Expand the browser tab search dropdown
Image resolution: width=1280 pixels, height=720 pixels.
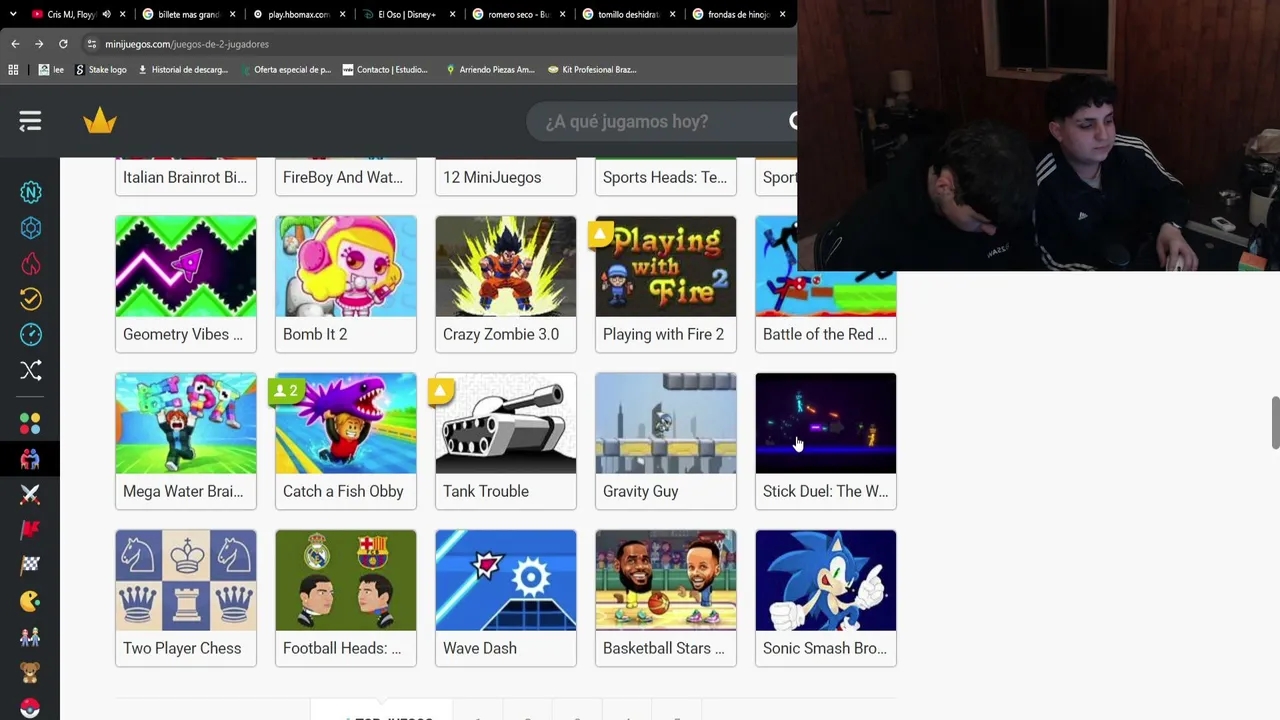[x=12, y=14]
